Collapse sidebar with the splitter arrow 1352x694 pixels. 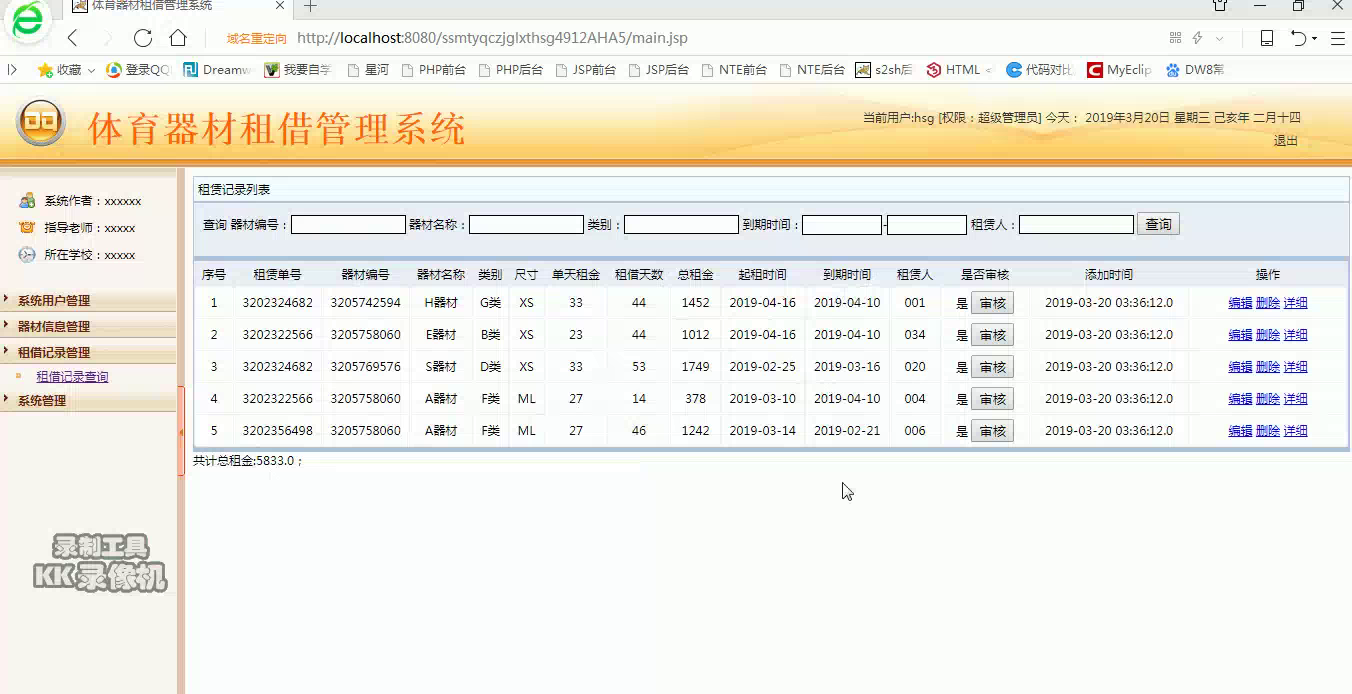[x=181, y=432]
